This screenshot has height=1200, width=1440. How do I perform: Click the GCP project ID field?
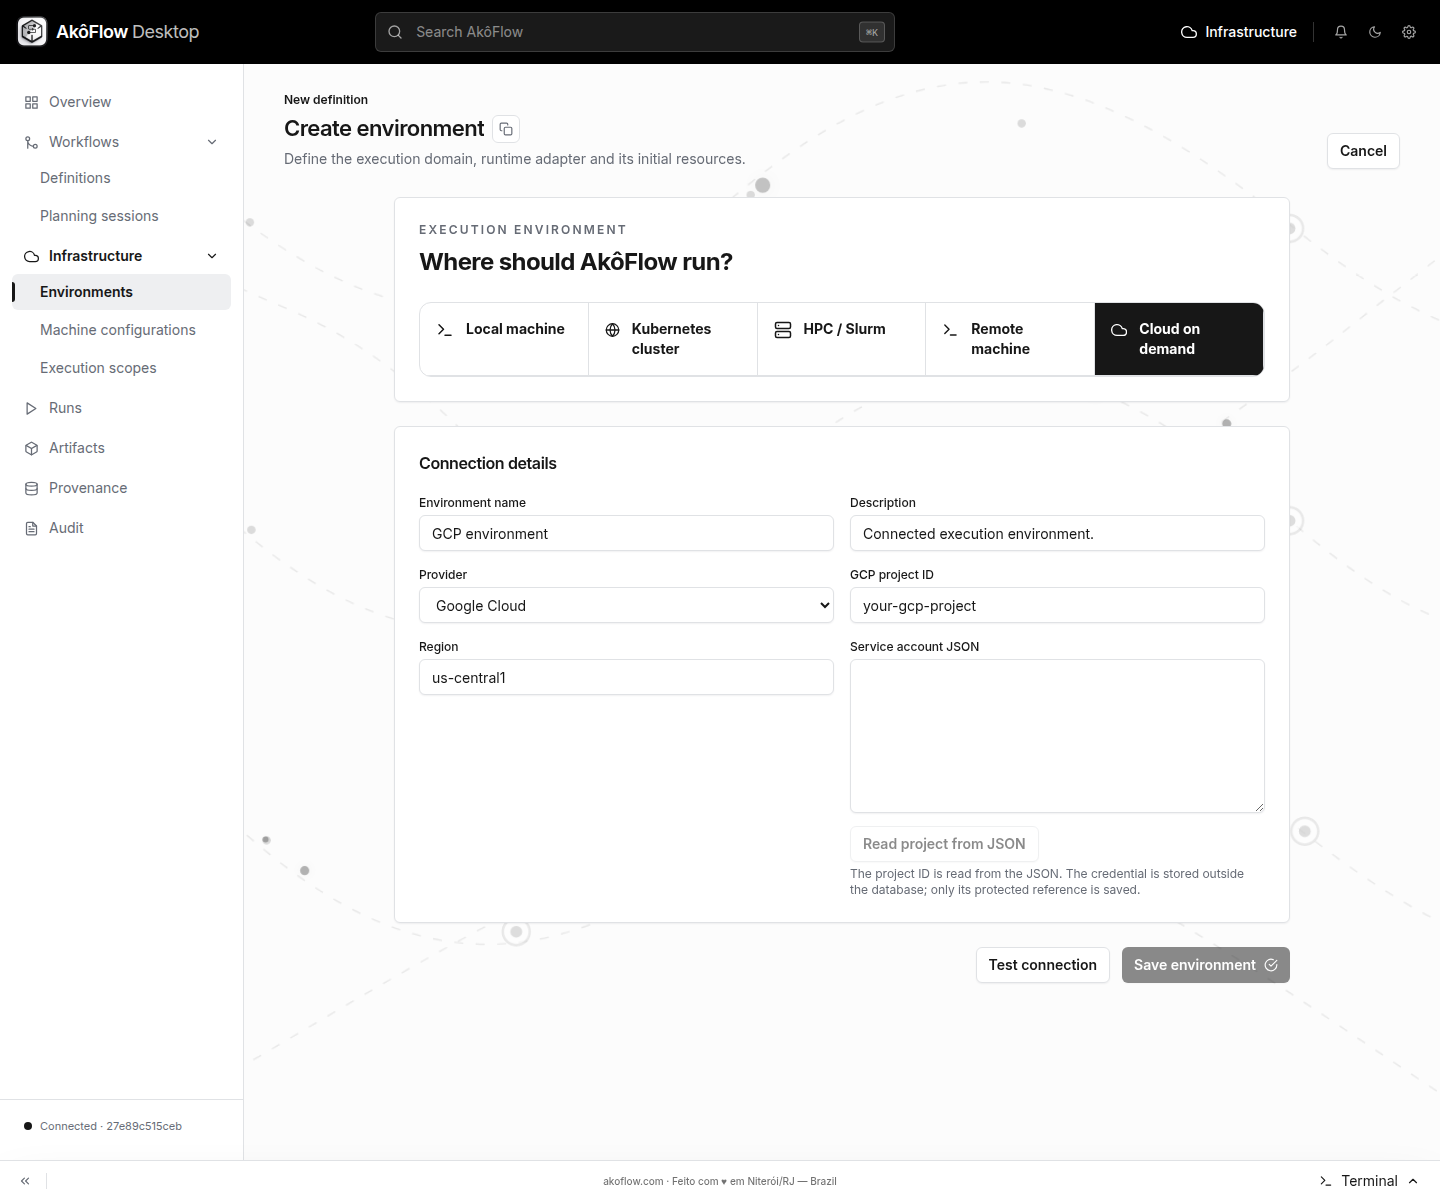click(x=1057, y=605)
